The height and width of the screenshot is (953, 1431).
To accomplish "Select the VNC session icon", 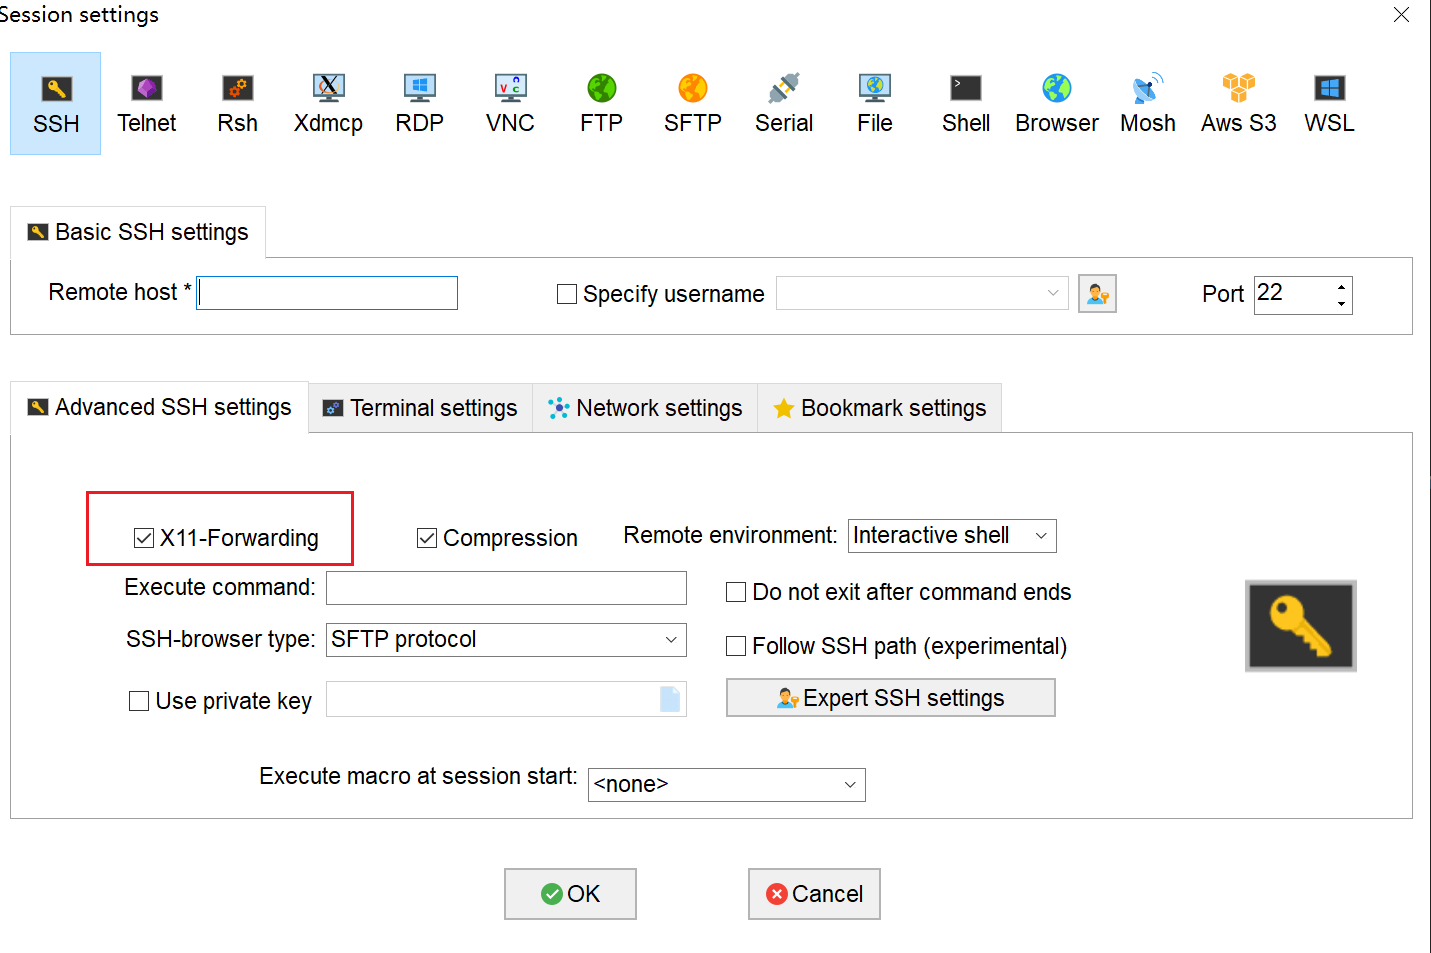I will tap(510, 103).
